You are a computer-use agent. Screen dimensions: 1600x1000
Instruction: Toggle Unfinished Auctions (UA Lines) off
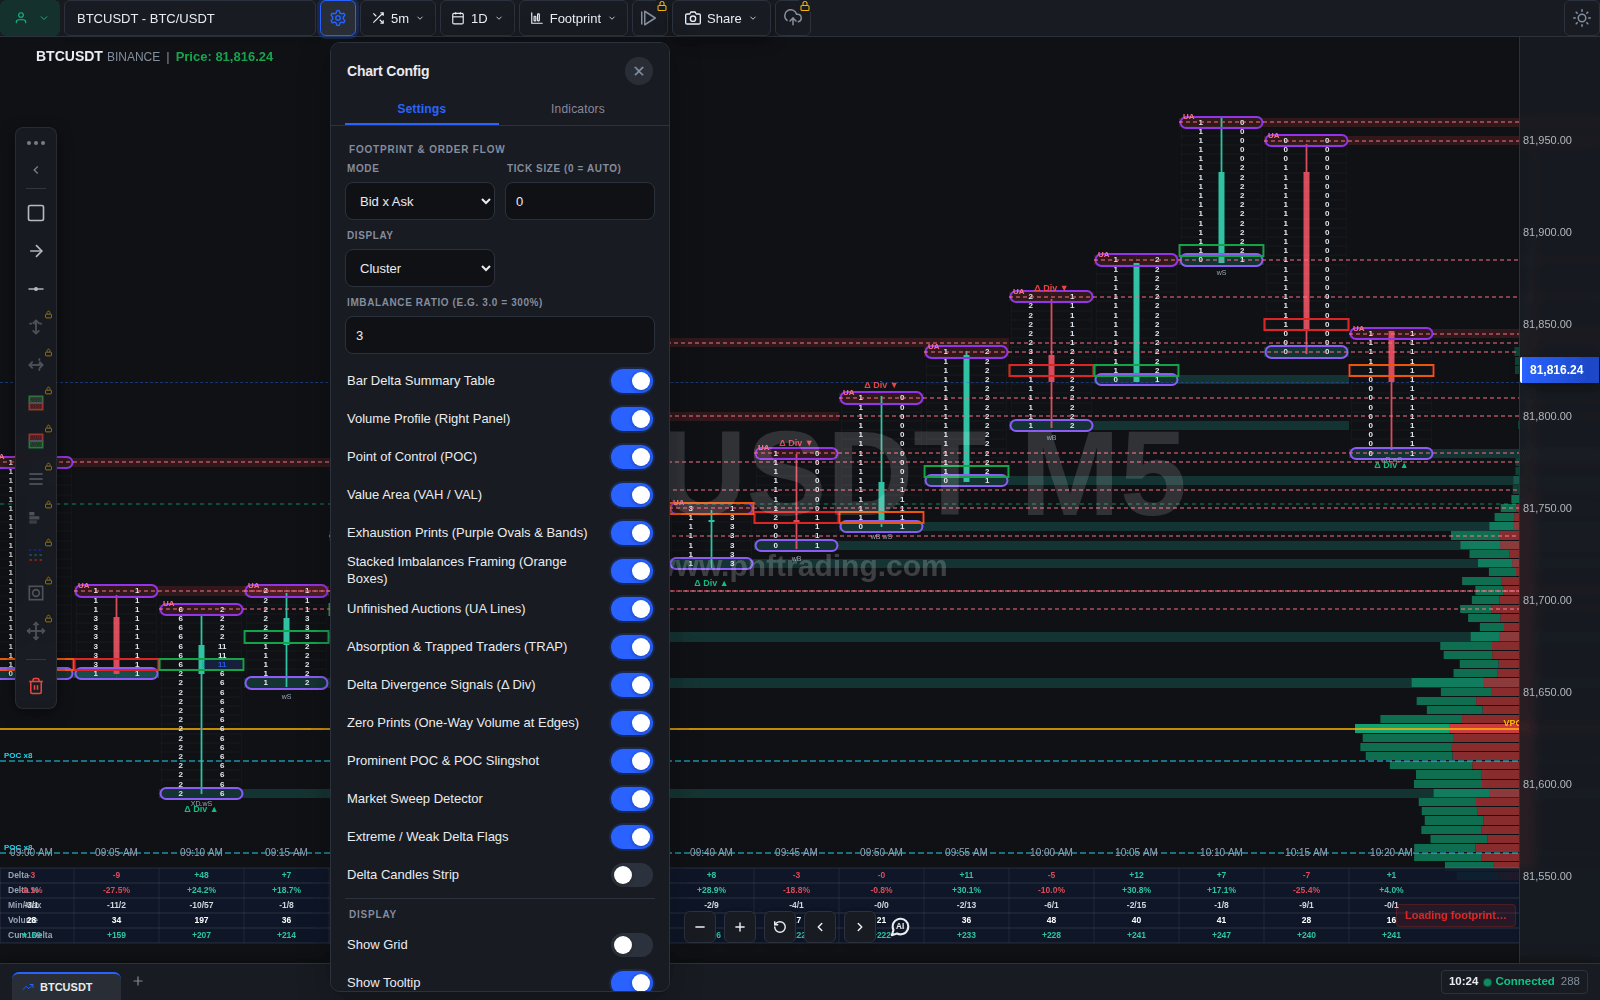[632, 609]
